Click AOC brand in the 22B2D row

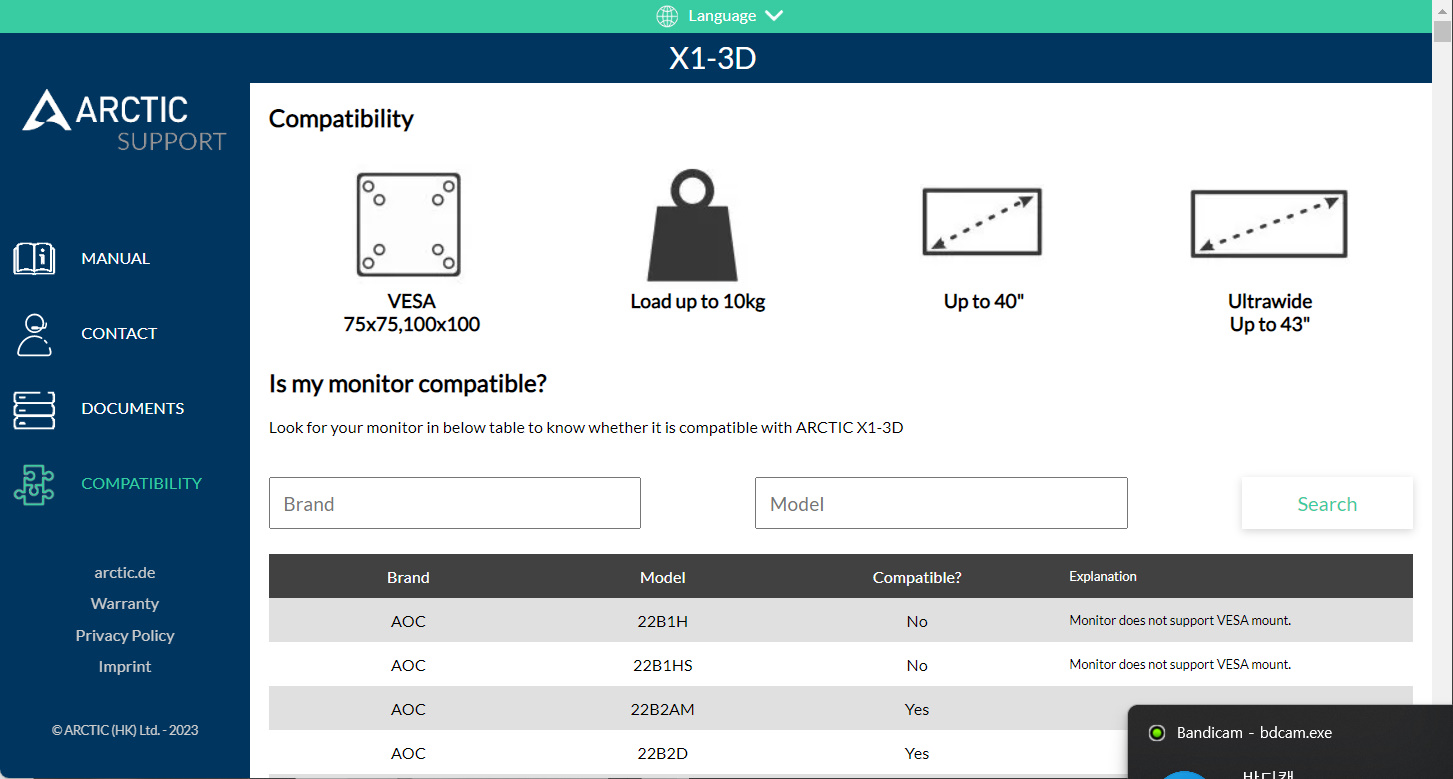tap(408, 753)
